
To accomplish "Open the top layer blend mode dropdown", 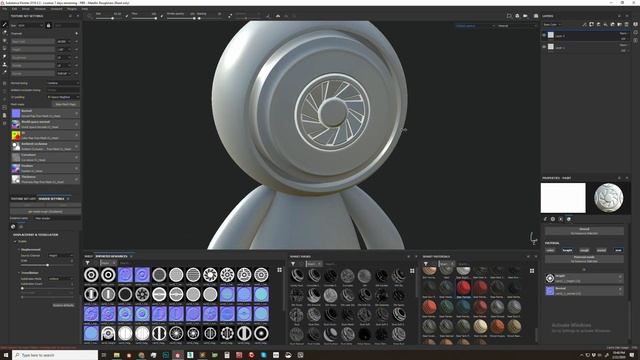I will click(623, 33).
